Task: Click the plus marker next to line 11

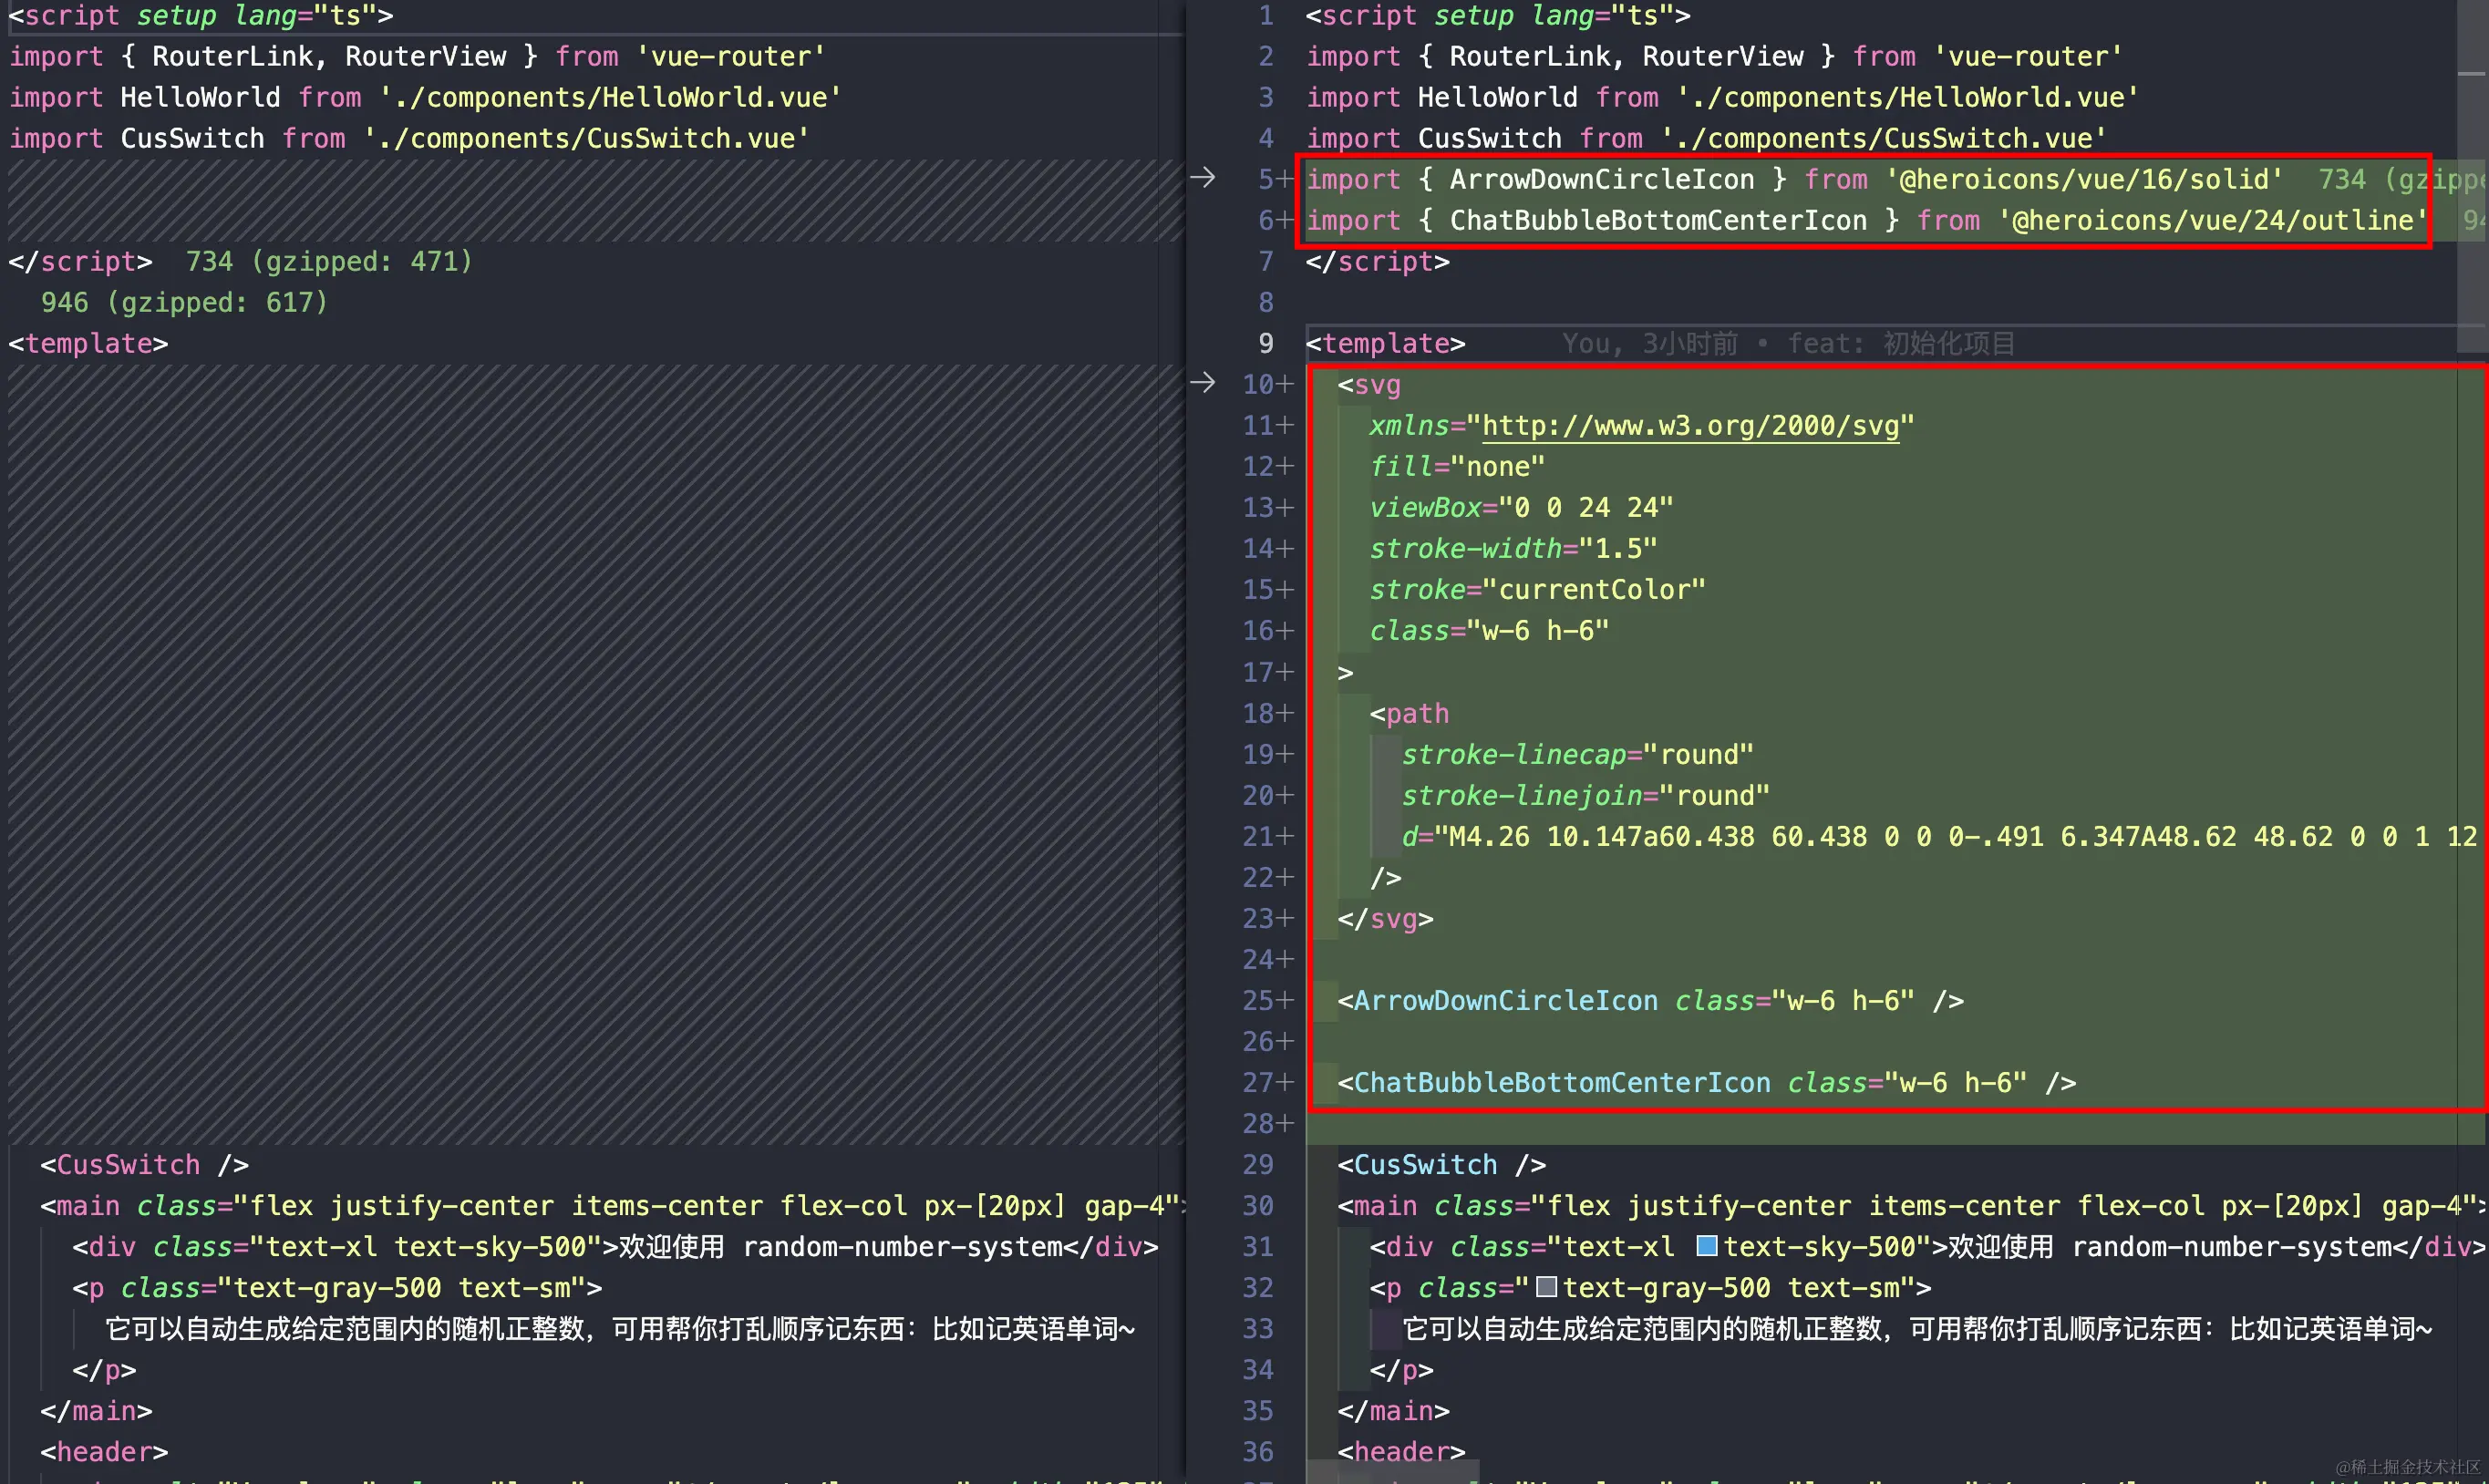Action: click(1285, 425)
